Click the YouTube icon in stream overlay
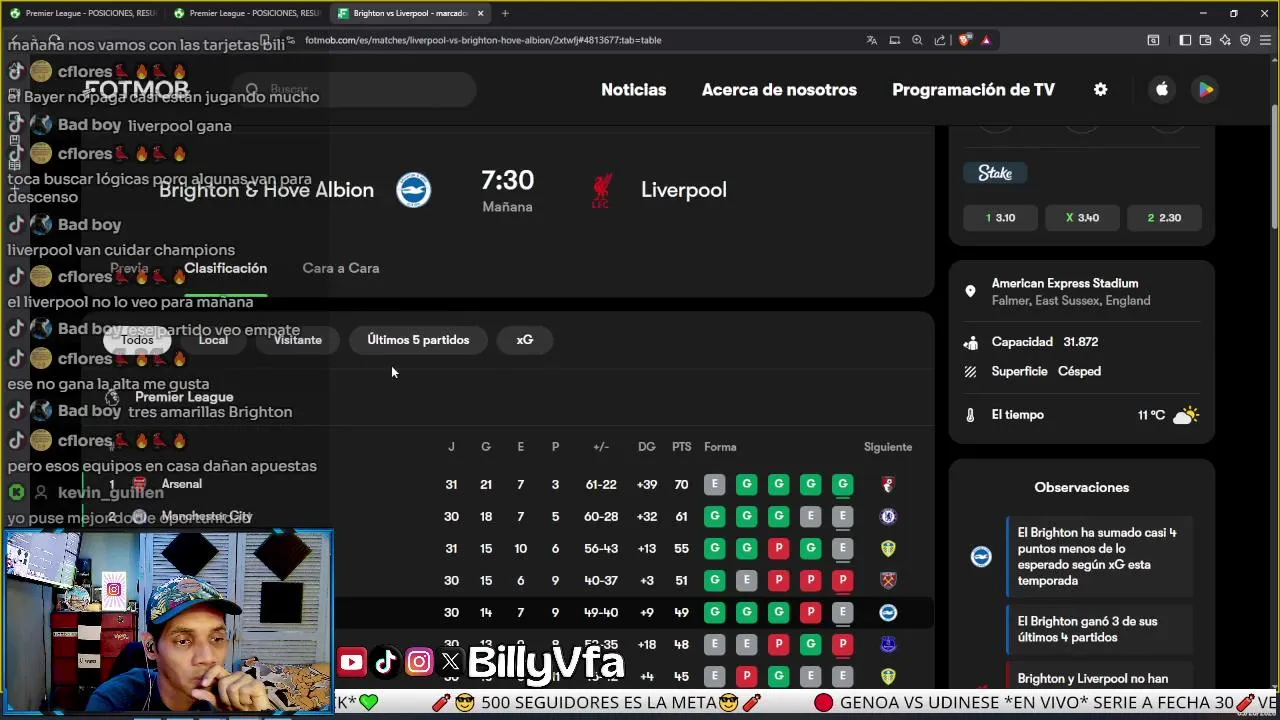 tap(351, 662)
